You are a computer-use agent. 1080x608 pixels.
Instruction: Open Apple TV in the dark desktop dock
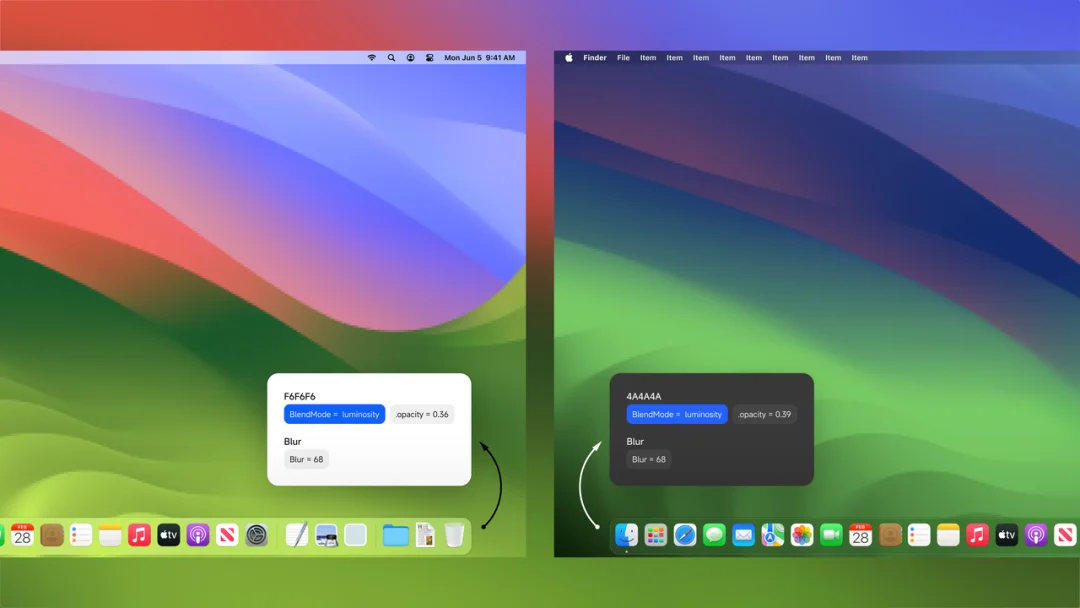coord(1007,535)
